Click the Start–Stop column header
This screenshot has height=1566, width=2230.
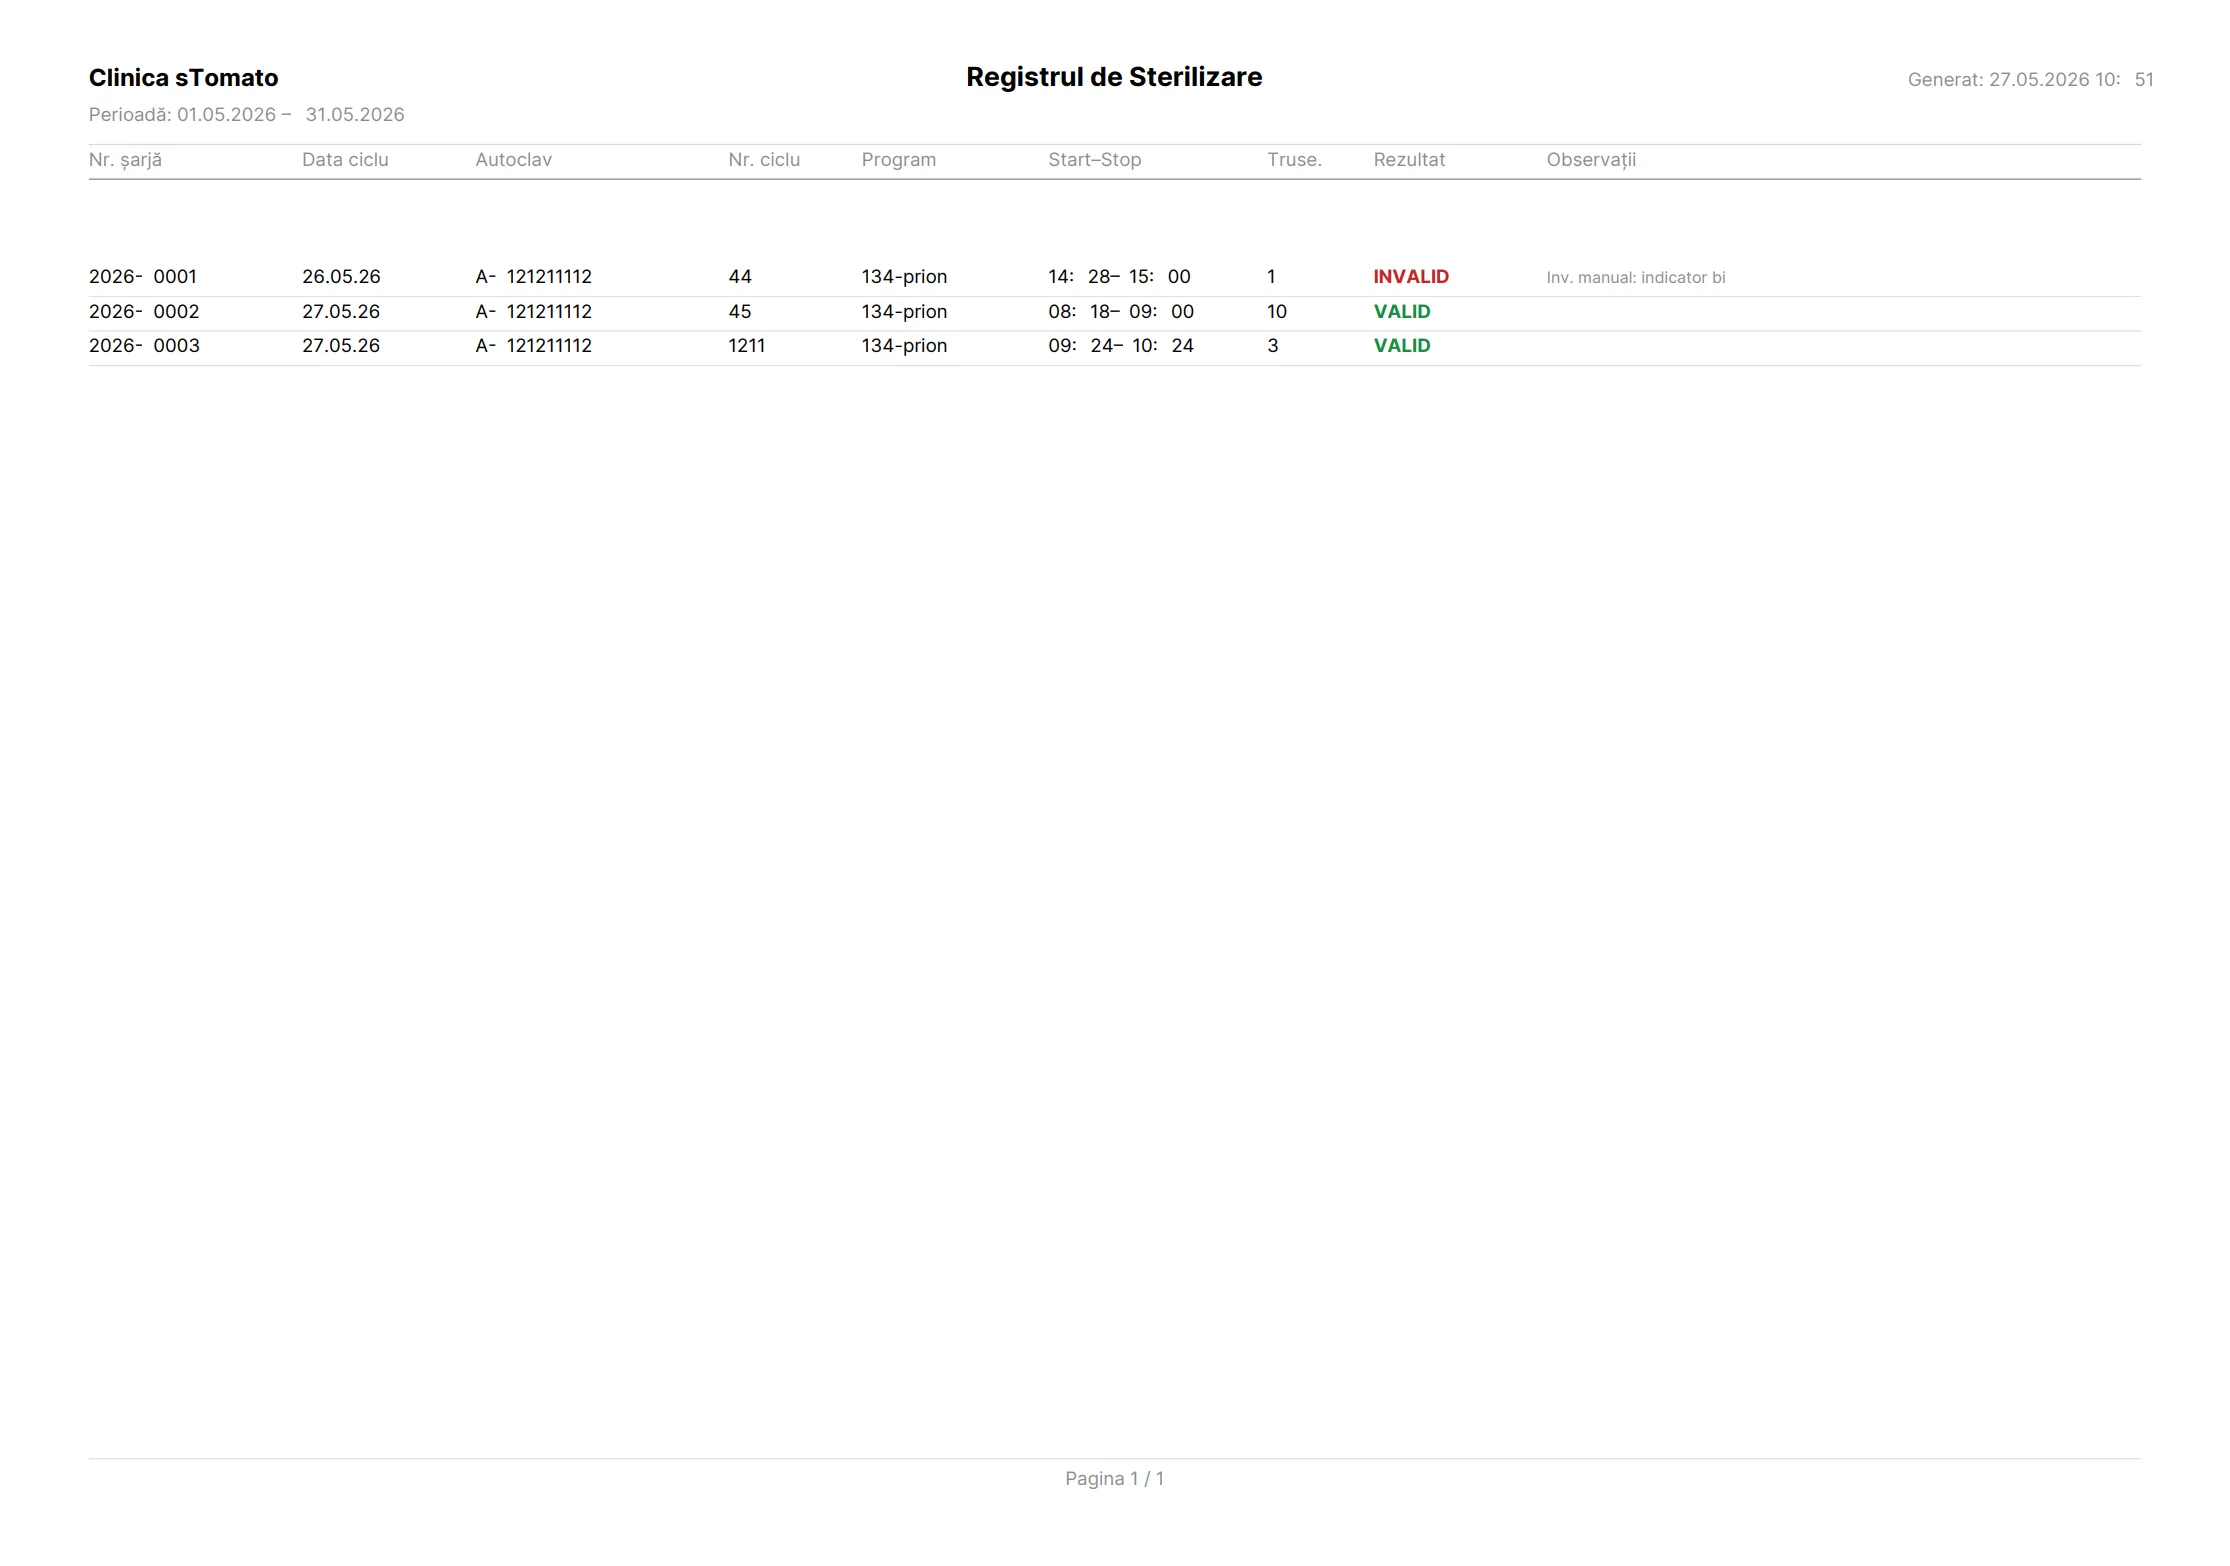click(x=1094, y=160)
